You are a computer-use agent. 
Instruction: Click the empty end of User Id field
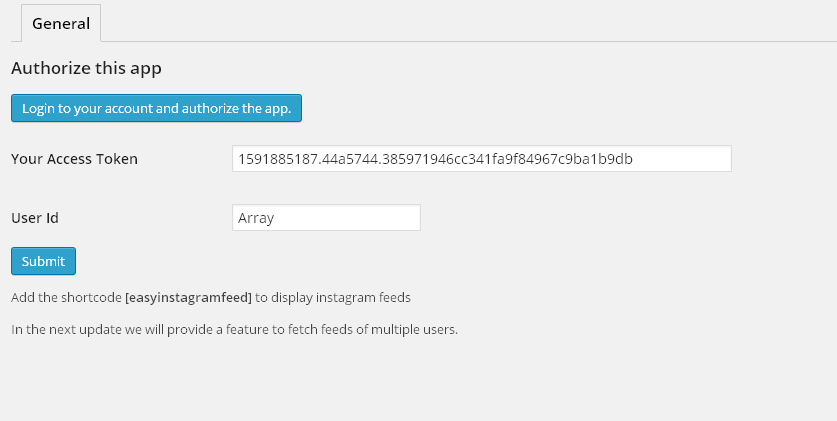click(380, 218)
